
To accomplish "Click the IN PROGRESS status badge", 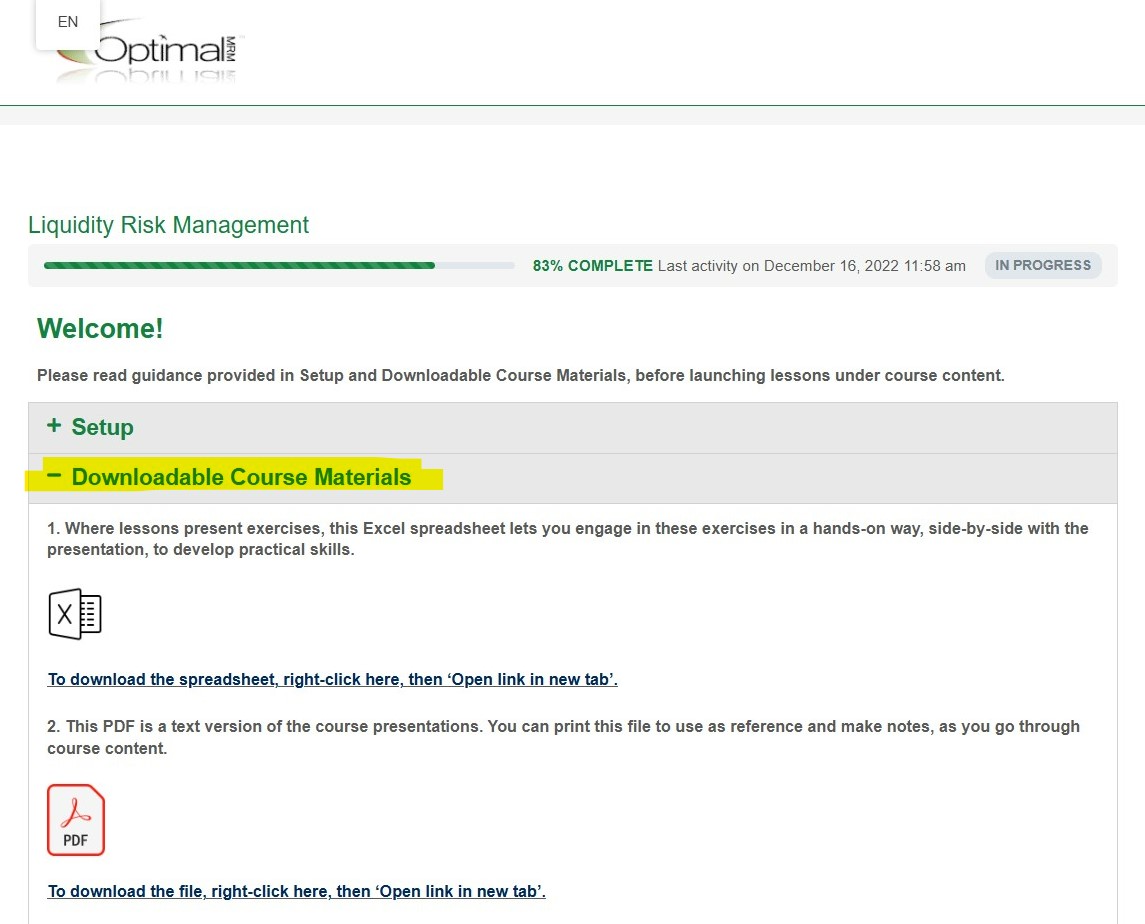I will [x=1043, y=265].
